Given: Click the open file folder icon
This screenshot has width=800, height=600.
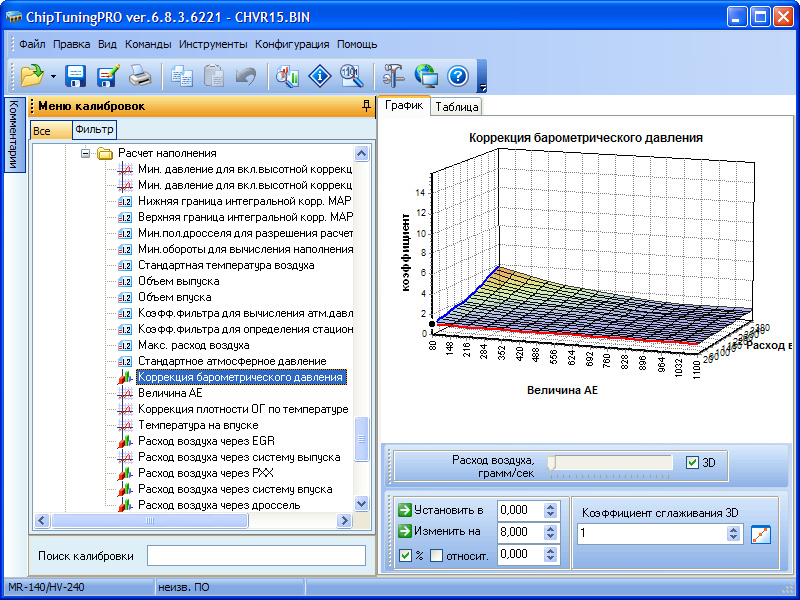Looking at the screenshot, I should tap(31, 75).
